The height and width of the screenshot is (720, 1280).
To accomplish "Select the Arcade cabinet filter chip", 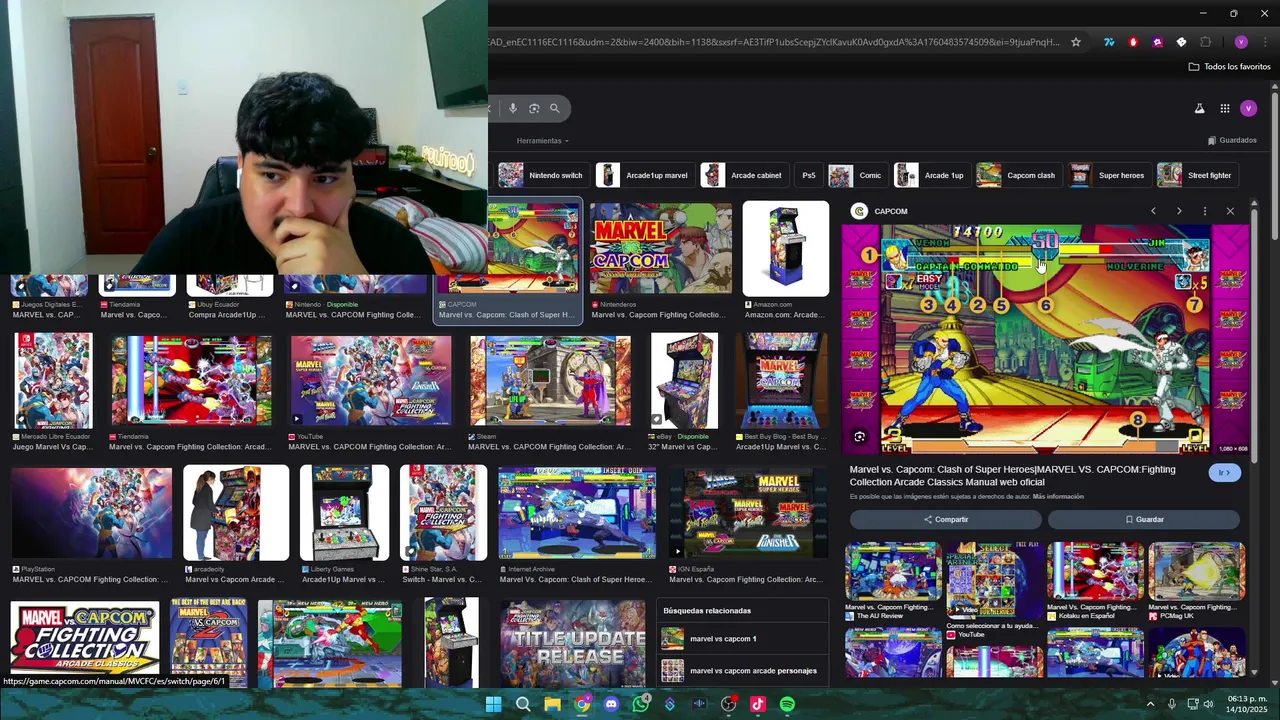I will pos(745,175).
